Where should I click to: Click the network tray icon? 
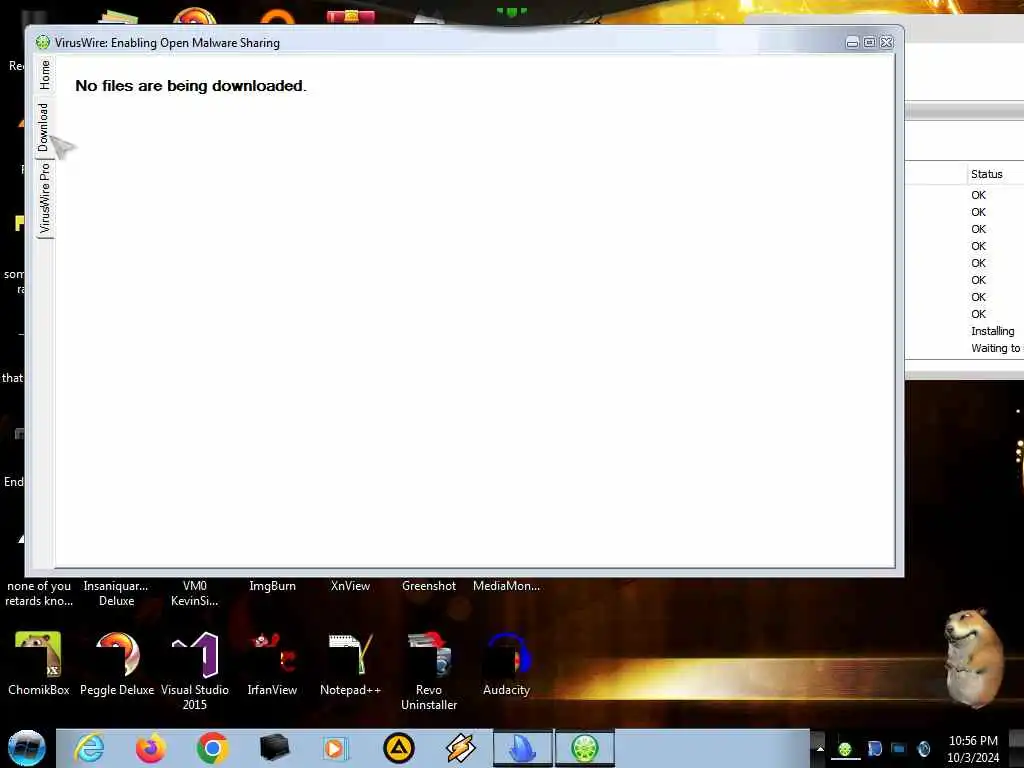tap(899, 749)
